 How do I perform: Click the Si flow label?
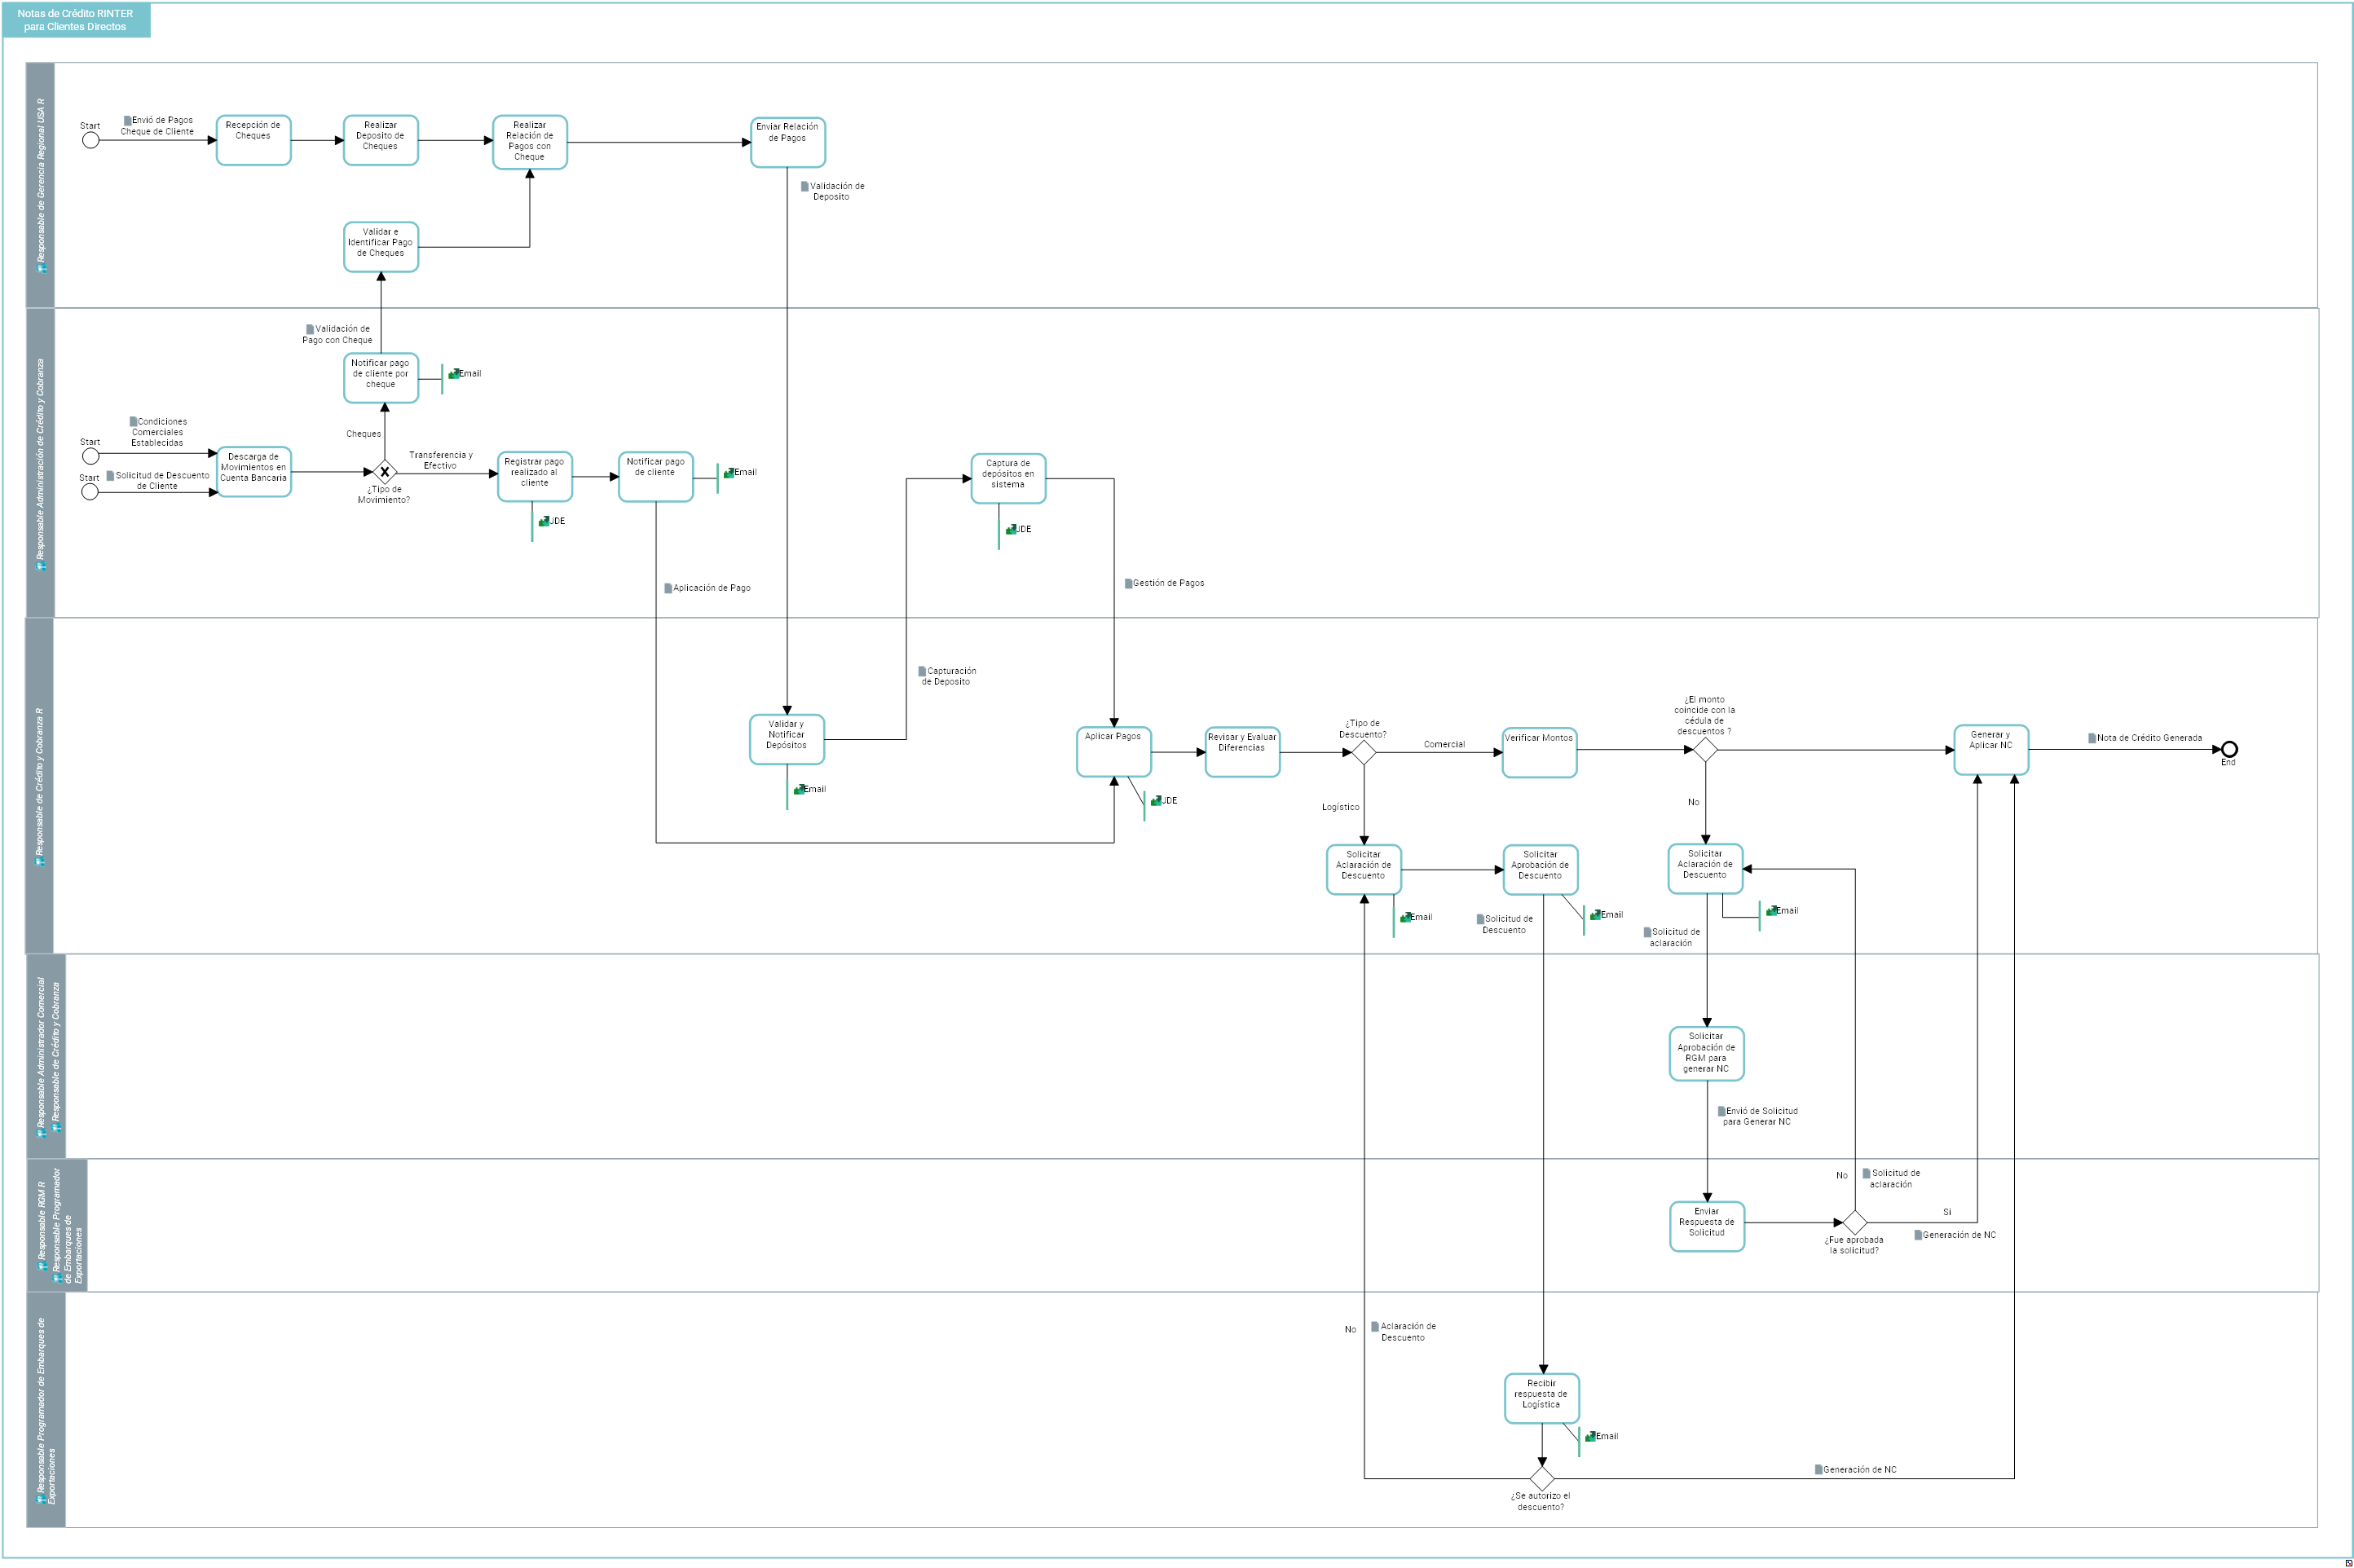[x=1947, y=1212]
